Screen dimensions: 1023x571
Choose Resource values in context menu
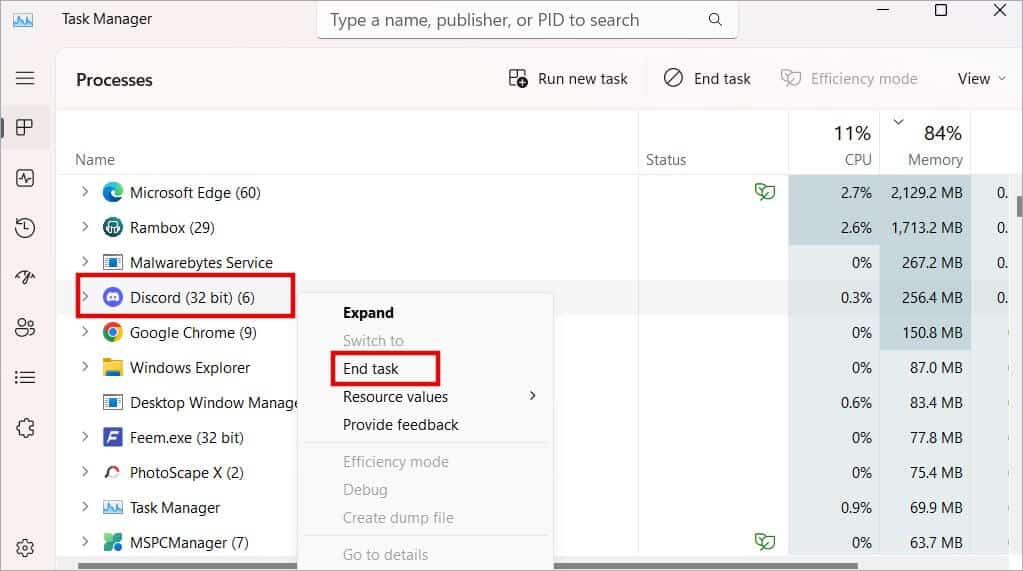[395, 397]
